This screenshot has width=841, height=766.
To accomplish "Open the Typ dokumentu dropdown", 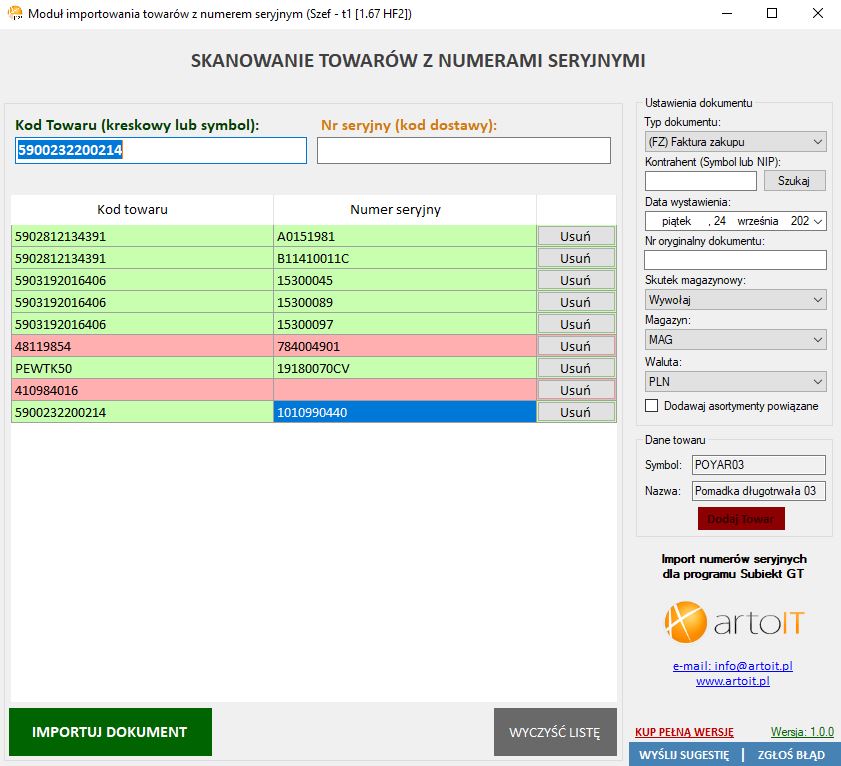I will click(x=735, y=142).
